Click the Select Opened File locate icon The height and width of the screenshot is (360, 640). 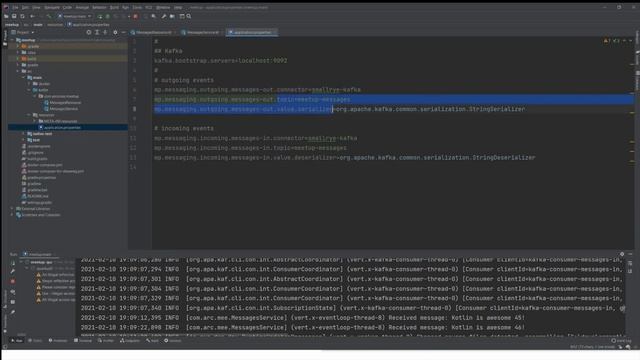(x=89, y=32)
